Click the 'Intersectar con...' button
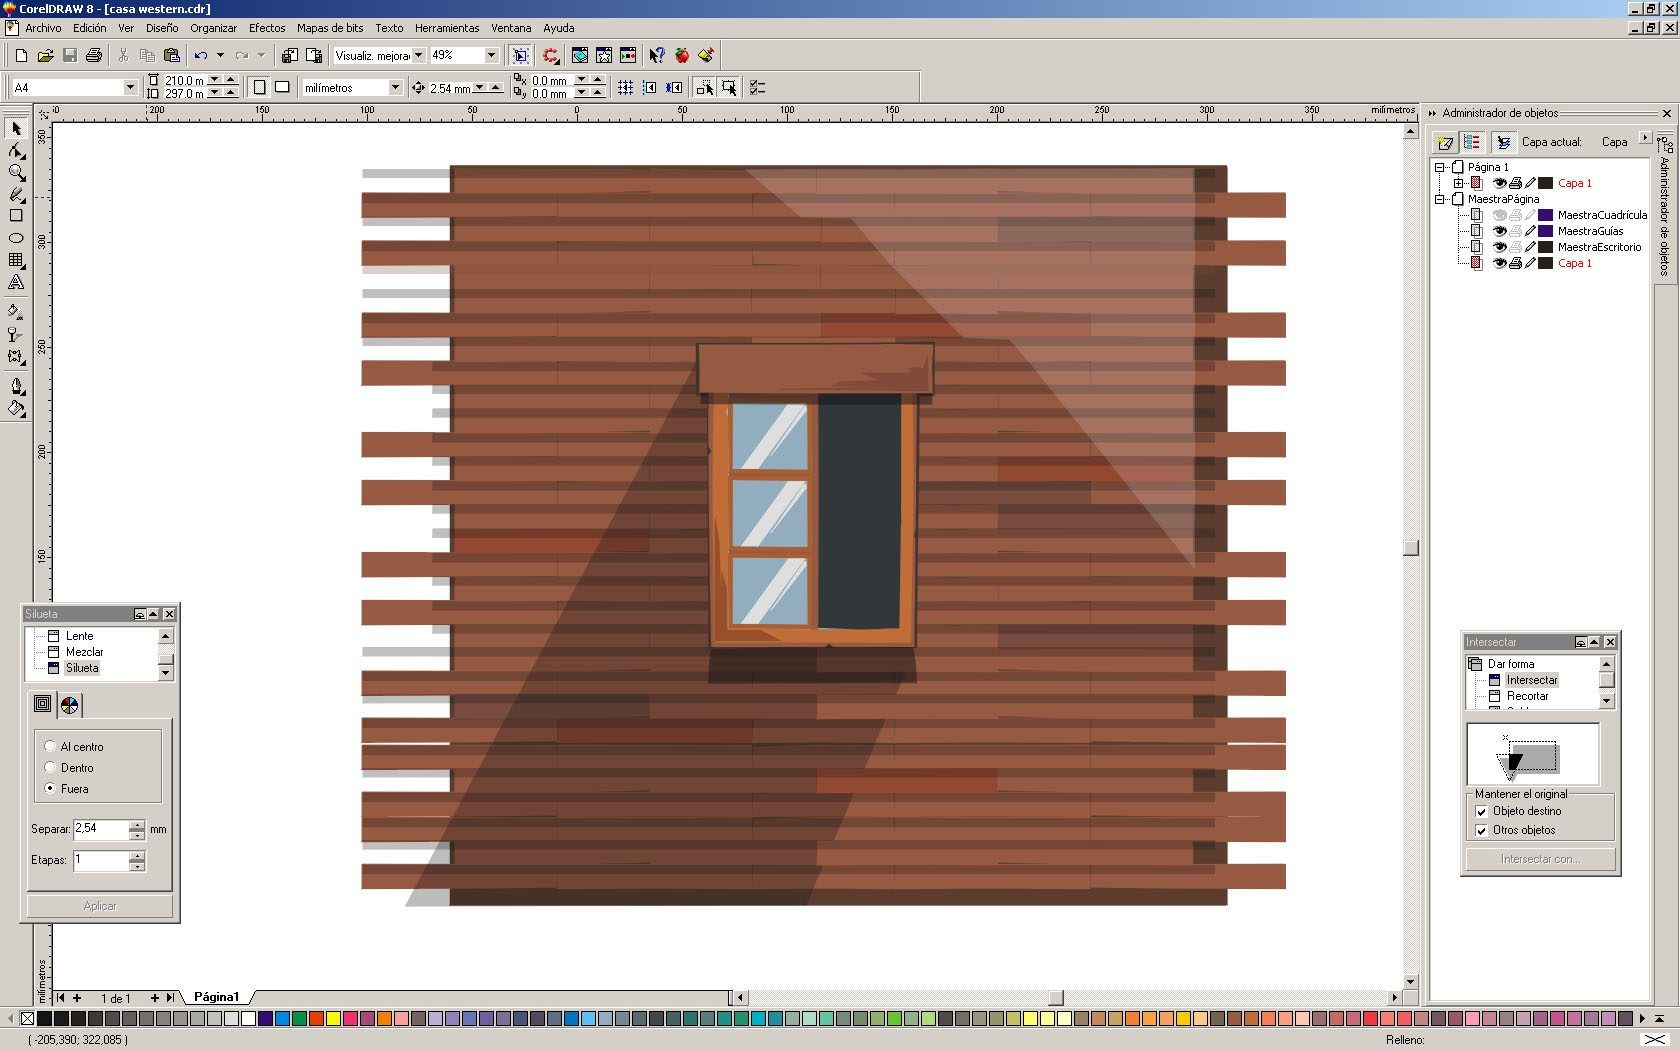The image size is (1680, 1050). tap(1539, 859)
